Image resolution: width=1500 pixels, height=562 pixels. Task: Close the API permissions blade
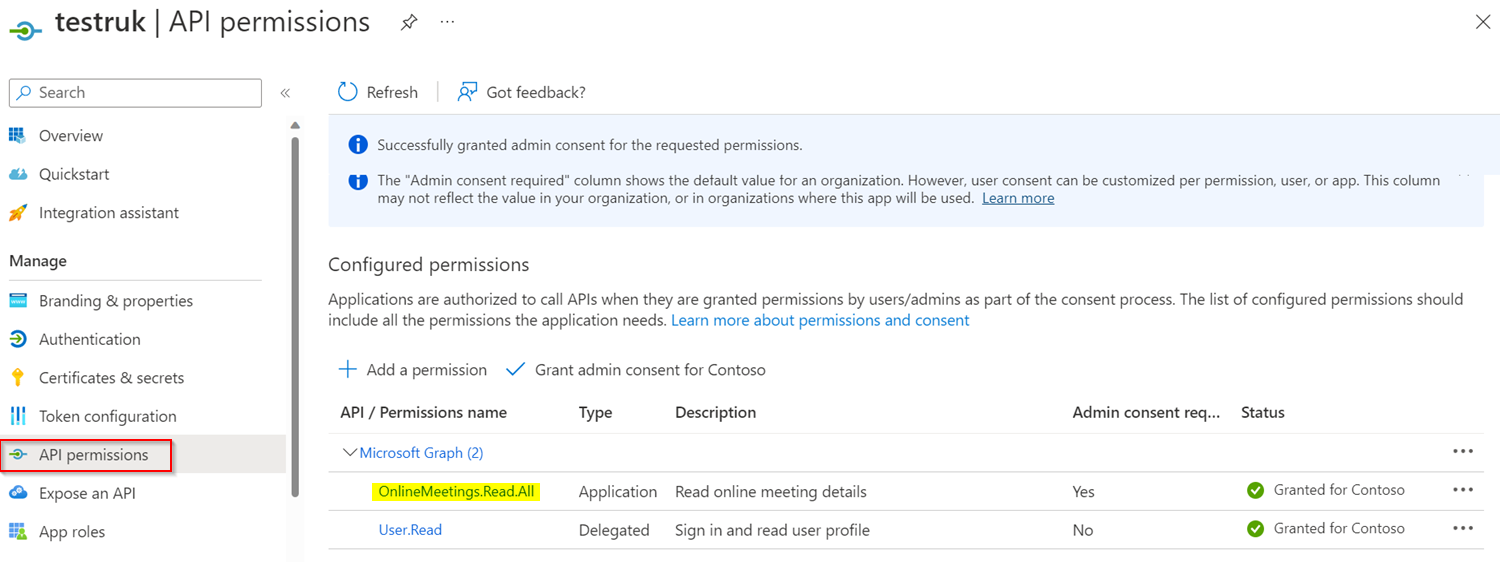point(1483,22)
